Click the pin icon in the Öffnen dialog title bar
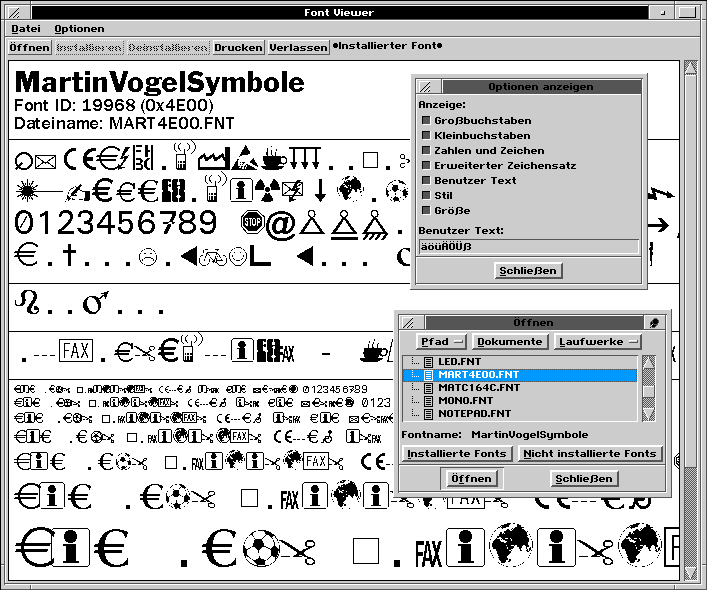Image resolution: width=707 pixels, height=590 pixels. tap(654, 322)
